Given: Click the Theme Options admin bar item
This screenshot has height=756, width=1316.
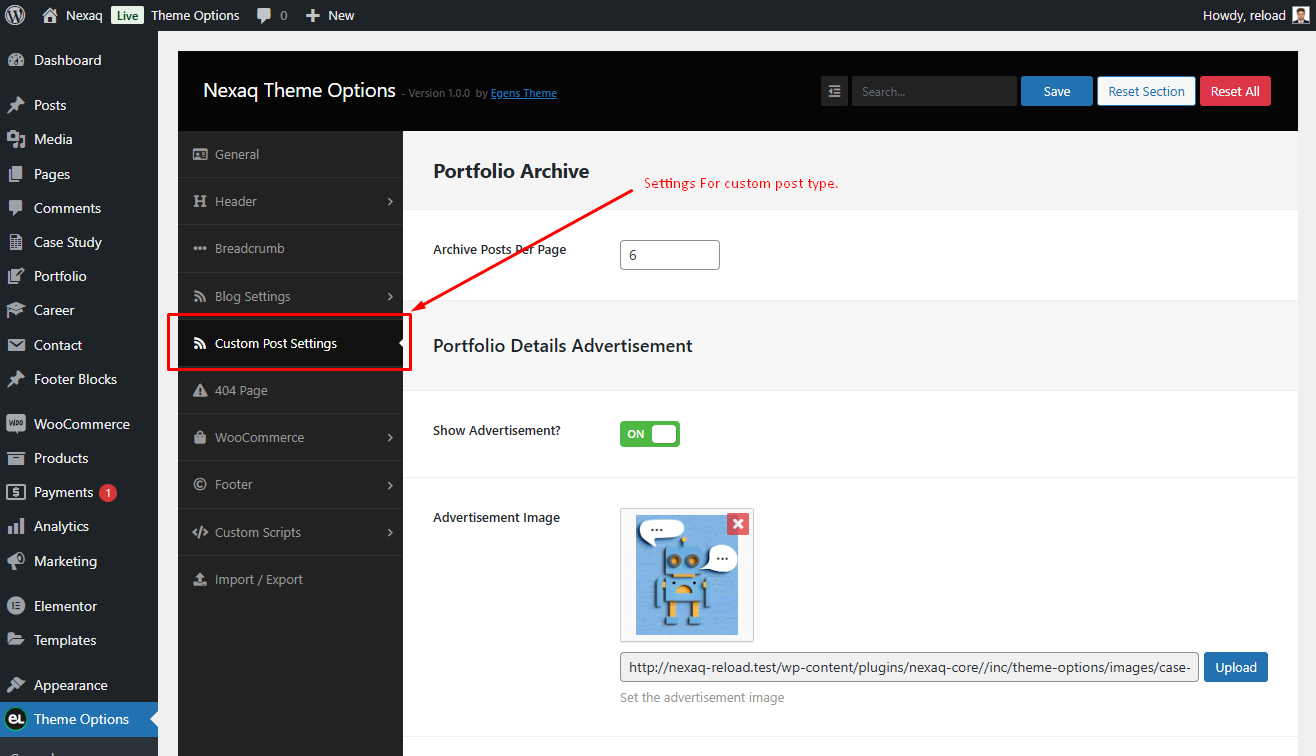Looking at the screenshot, I should pyautogui.click(x=195, y=16).
